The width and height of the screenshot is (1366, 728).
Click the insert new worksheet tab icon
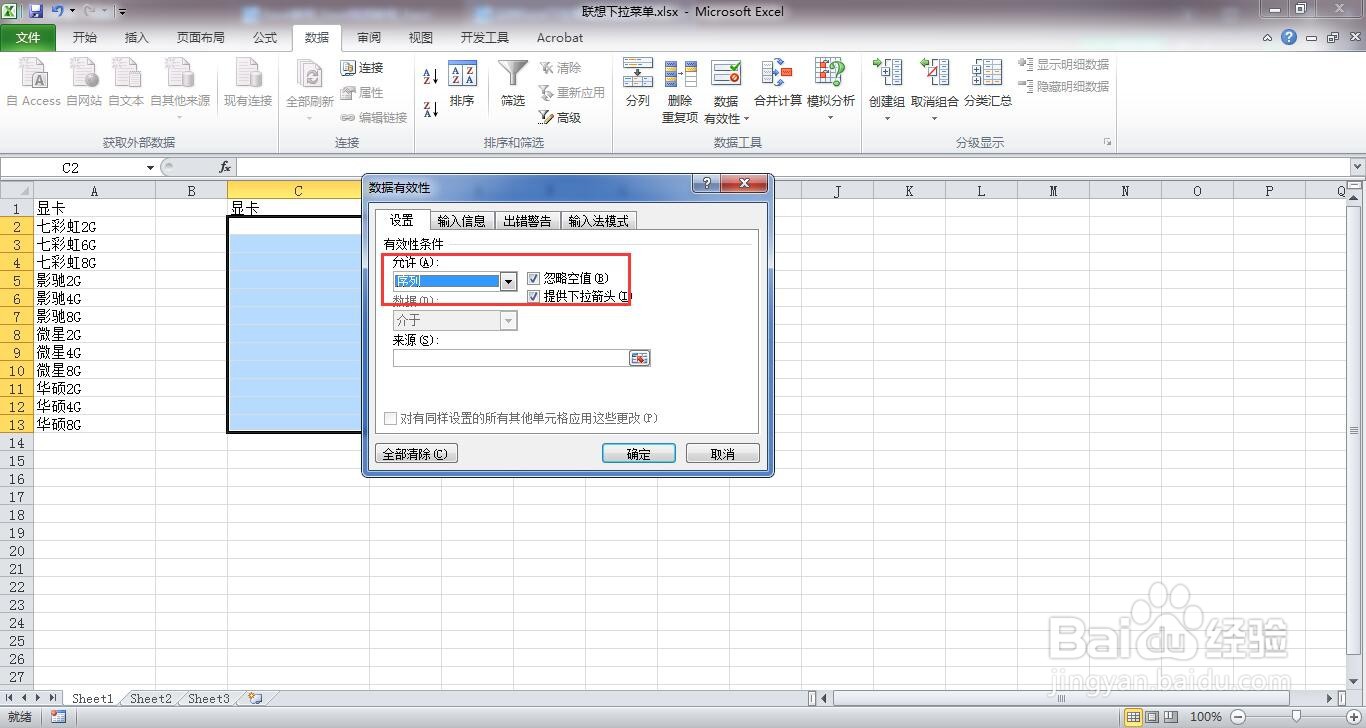click(x=255, y=699)
